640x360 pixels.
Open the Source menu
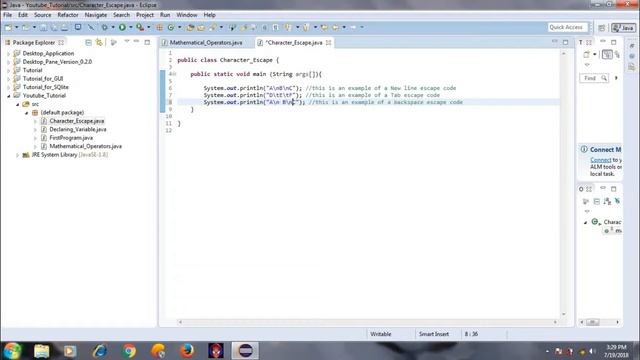coord(42,15)
